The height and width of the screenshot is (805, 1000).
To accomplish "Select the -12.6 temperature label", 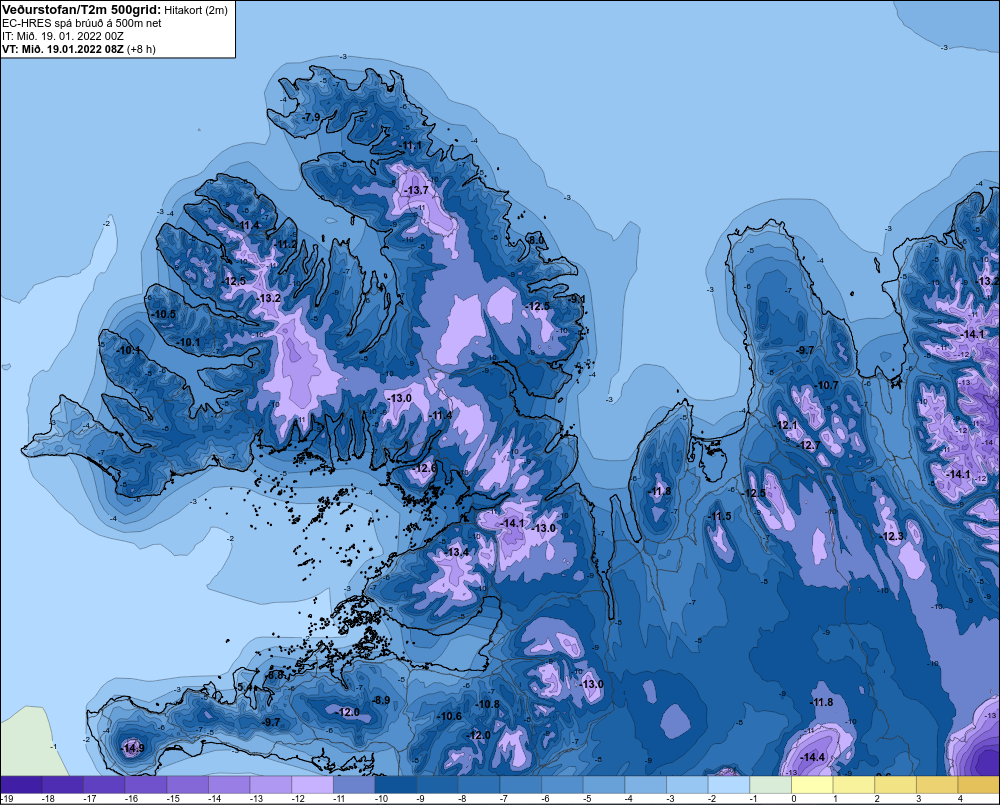I will pyautogui.click(x=425, y=468).
